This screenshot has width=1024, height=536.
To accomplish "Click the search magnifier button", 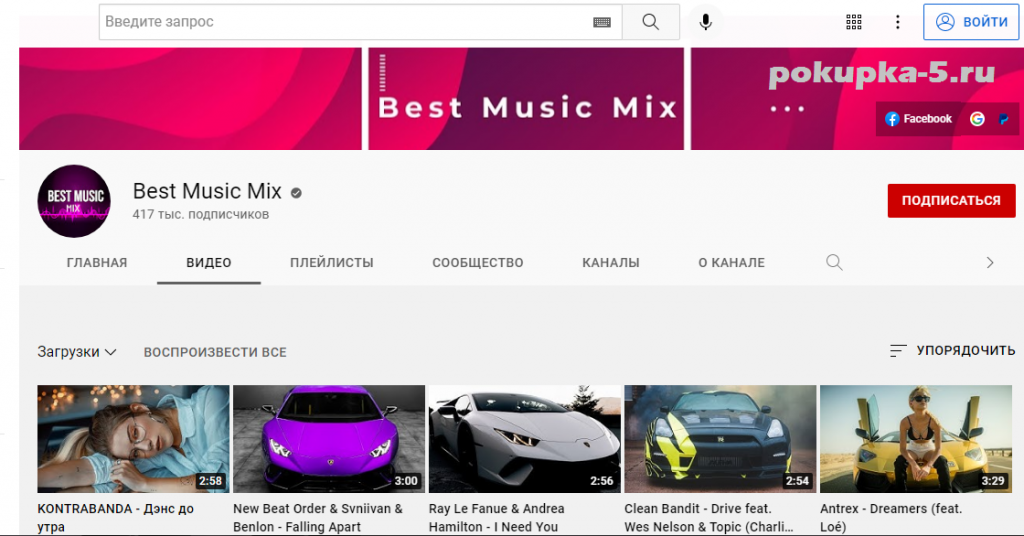I will tap(650, 22).
